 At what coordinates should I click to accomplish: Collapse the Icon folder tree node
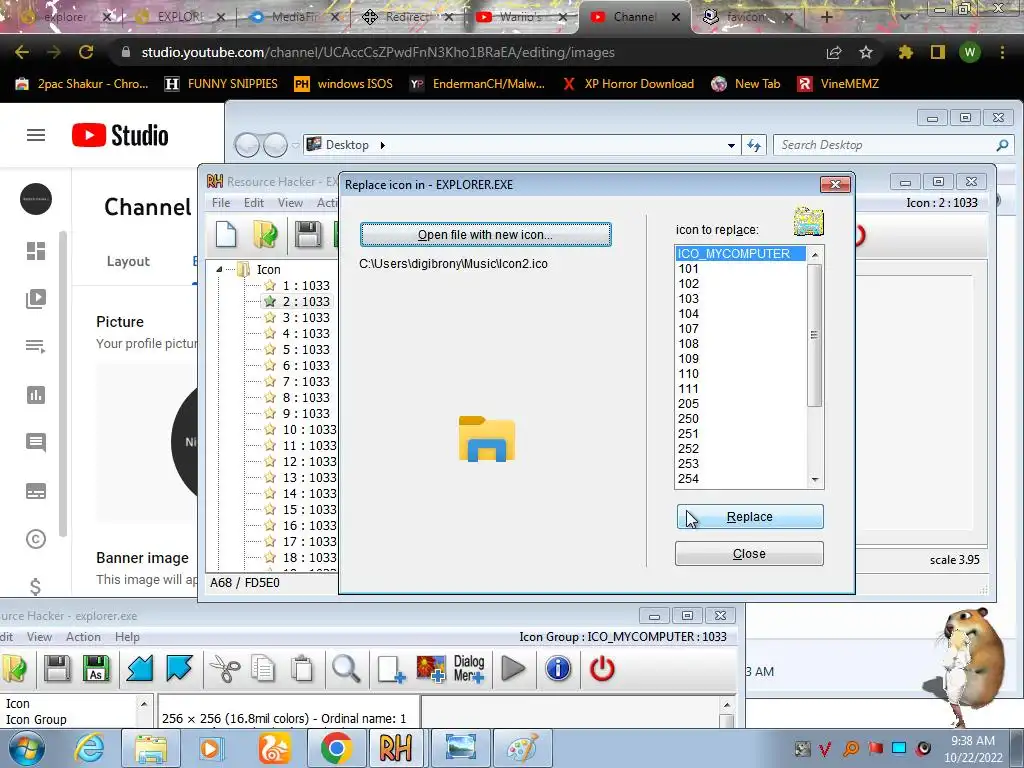(x=219, y=269)
